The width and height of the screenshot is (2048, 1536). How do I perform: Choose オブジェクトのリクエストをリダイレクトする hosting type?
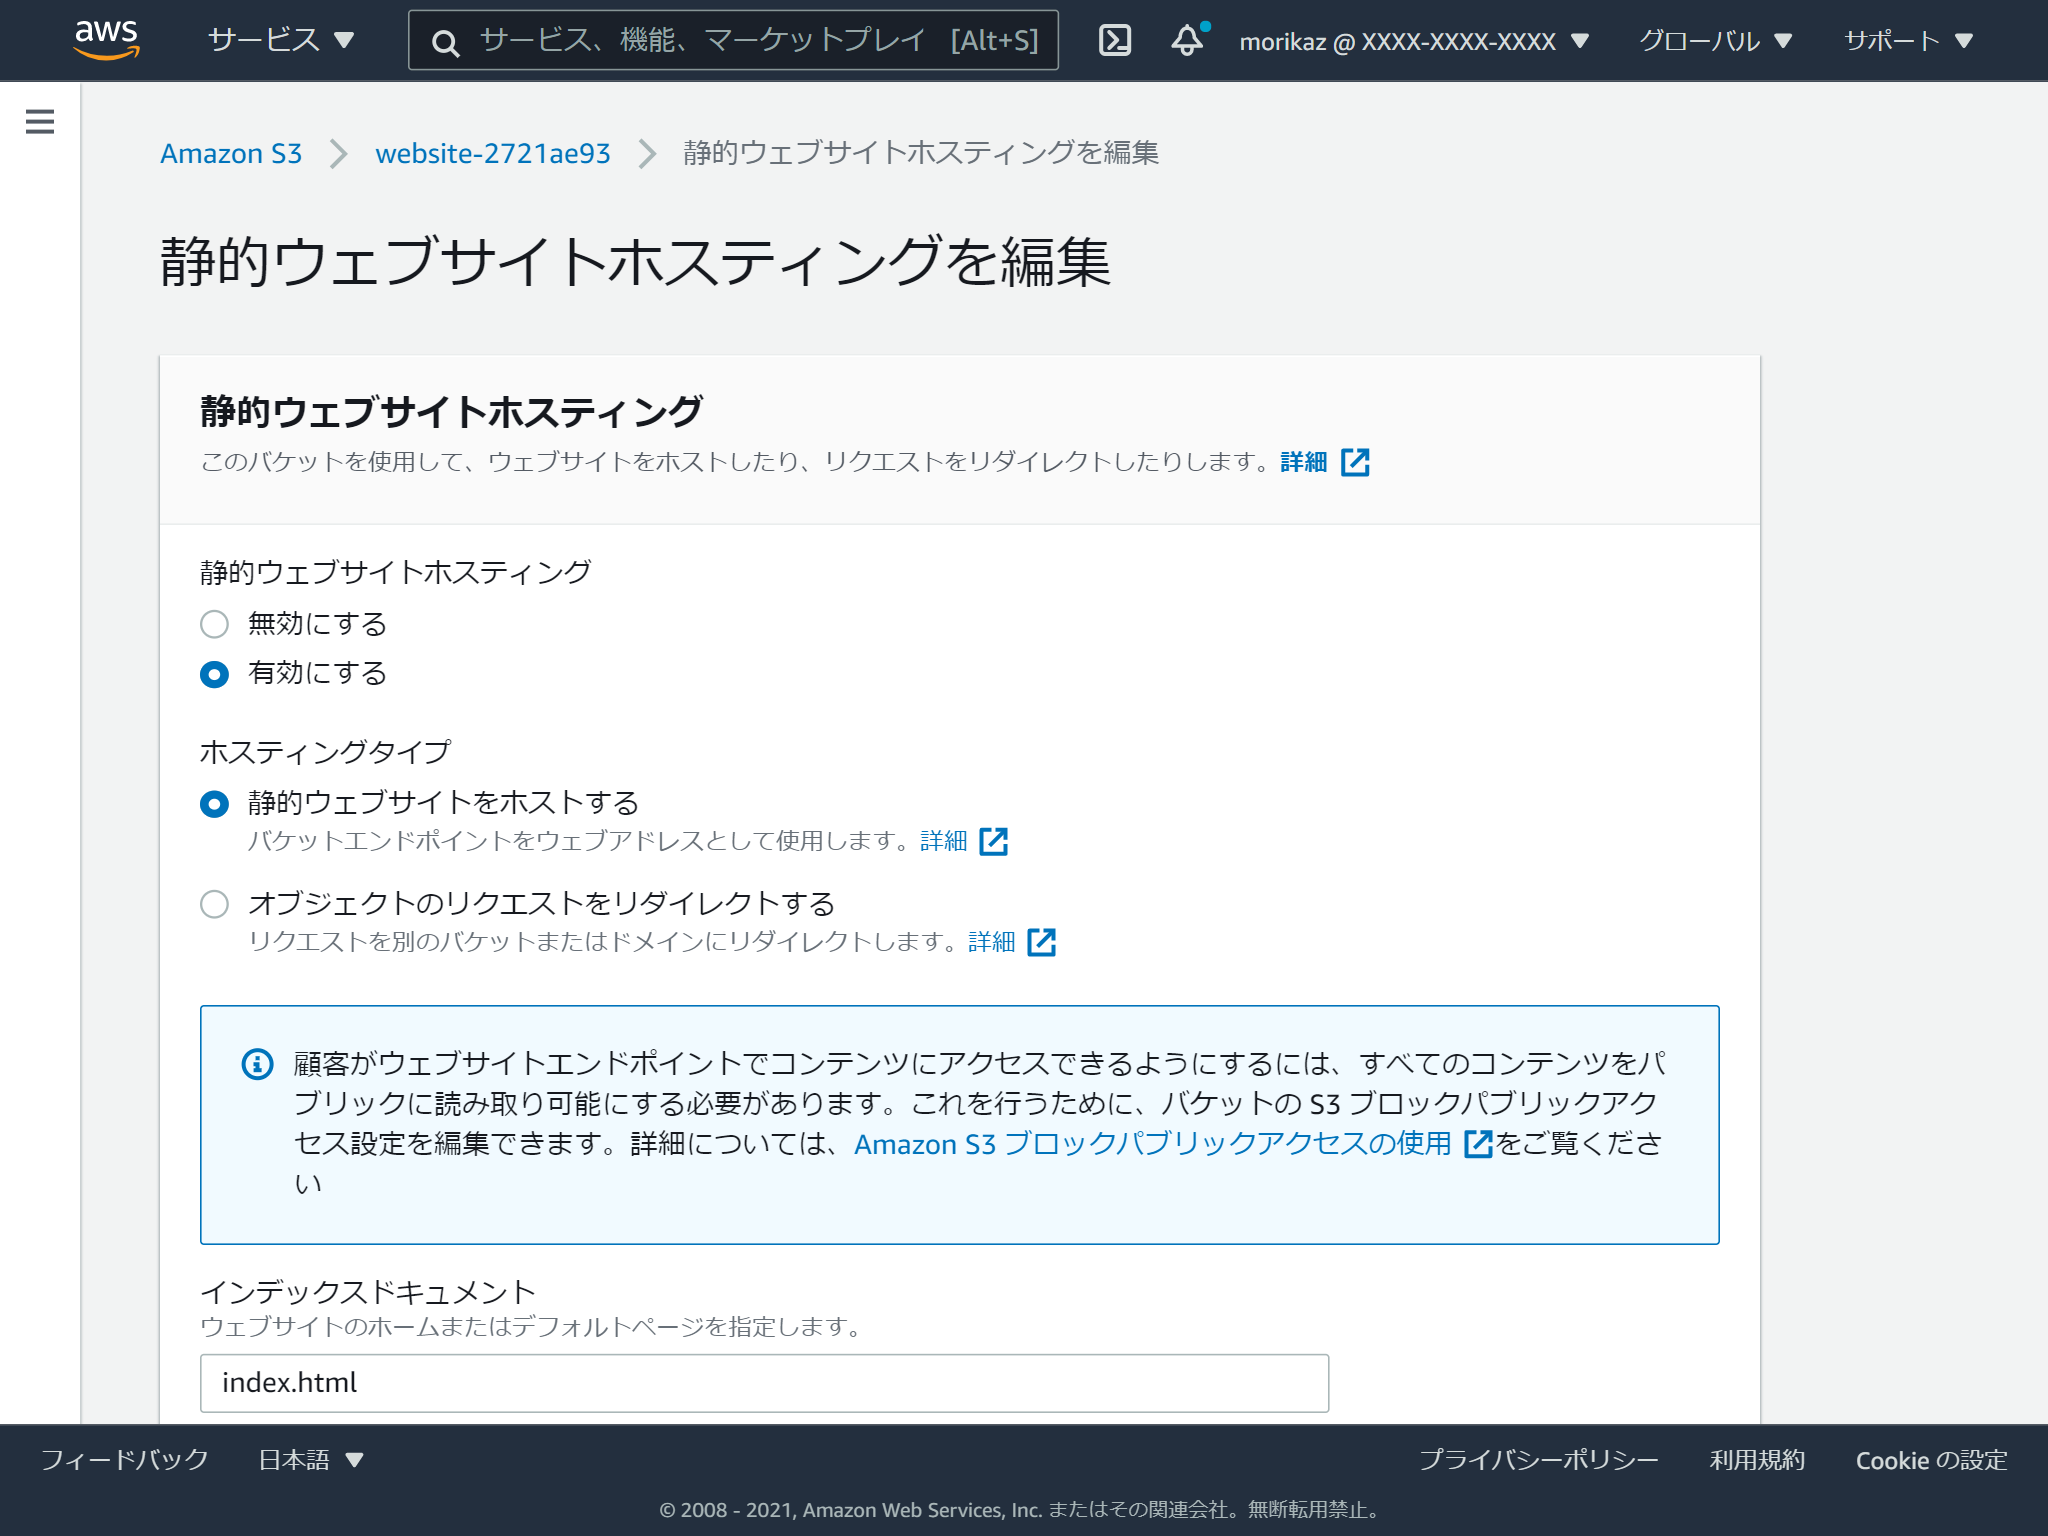click(x=213, y=904)
